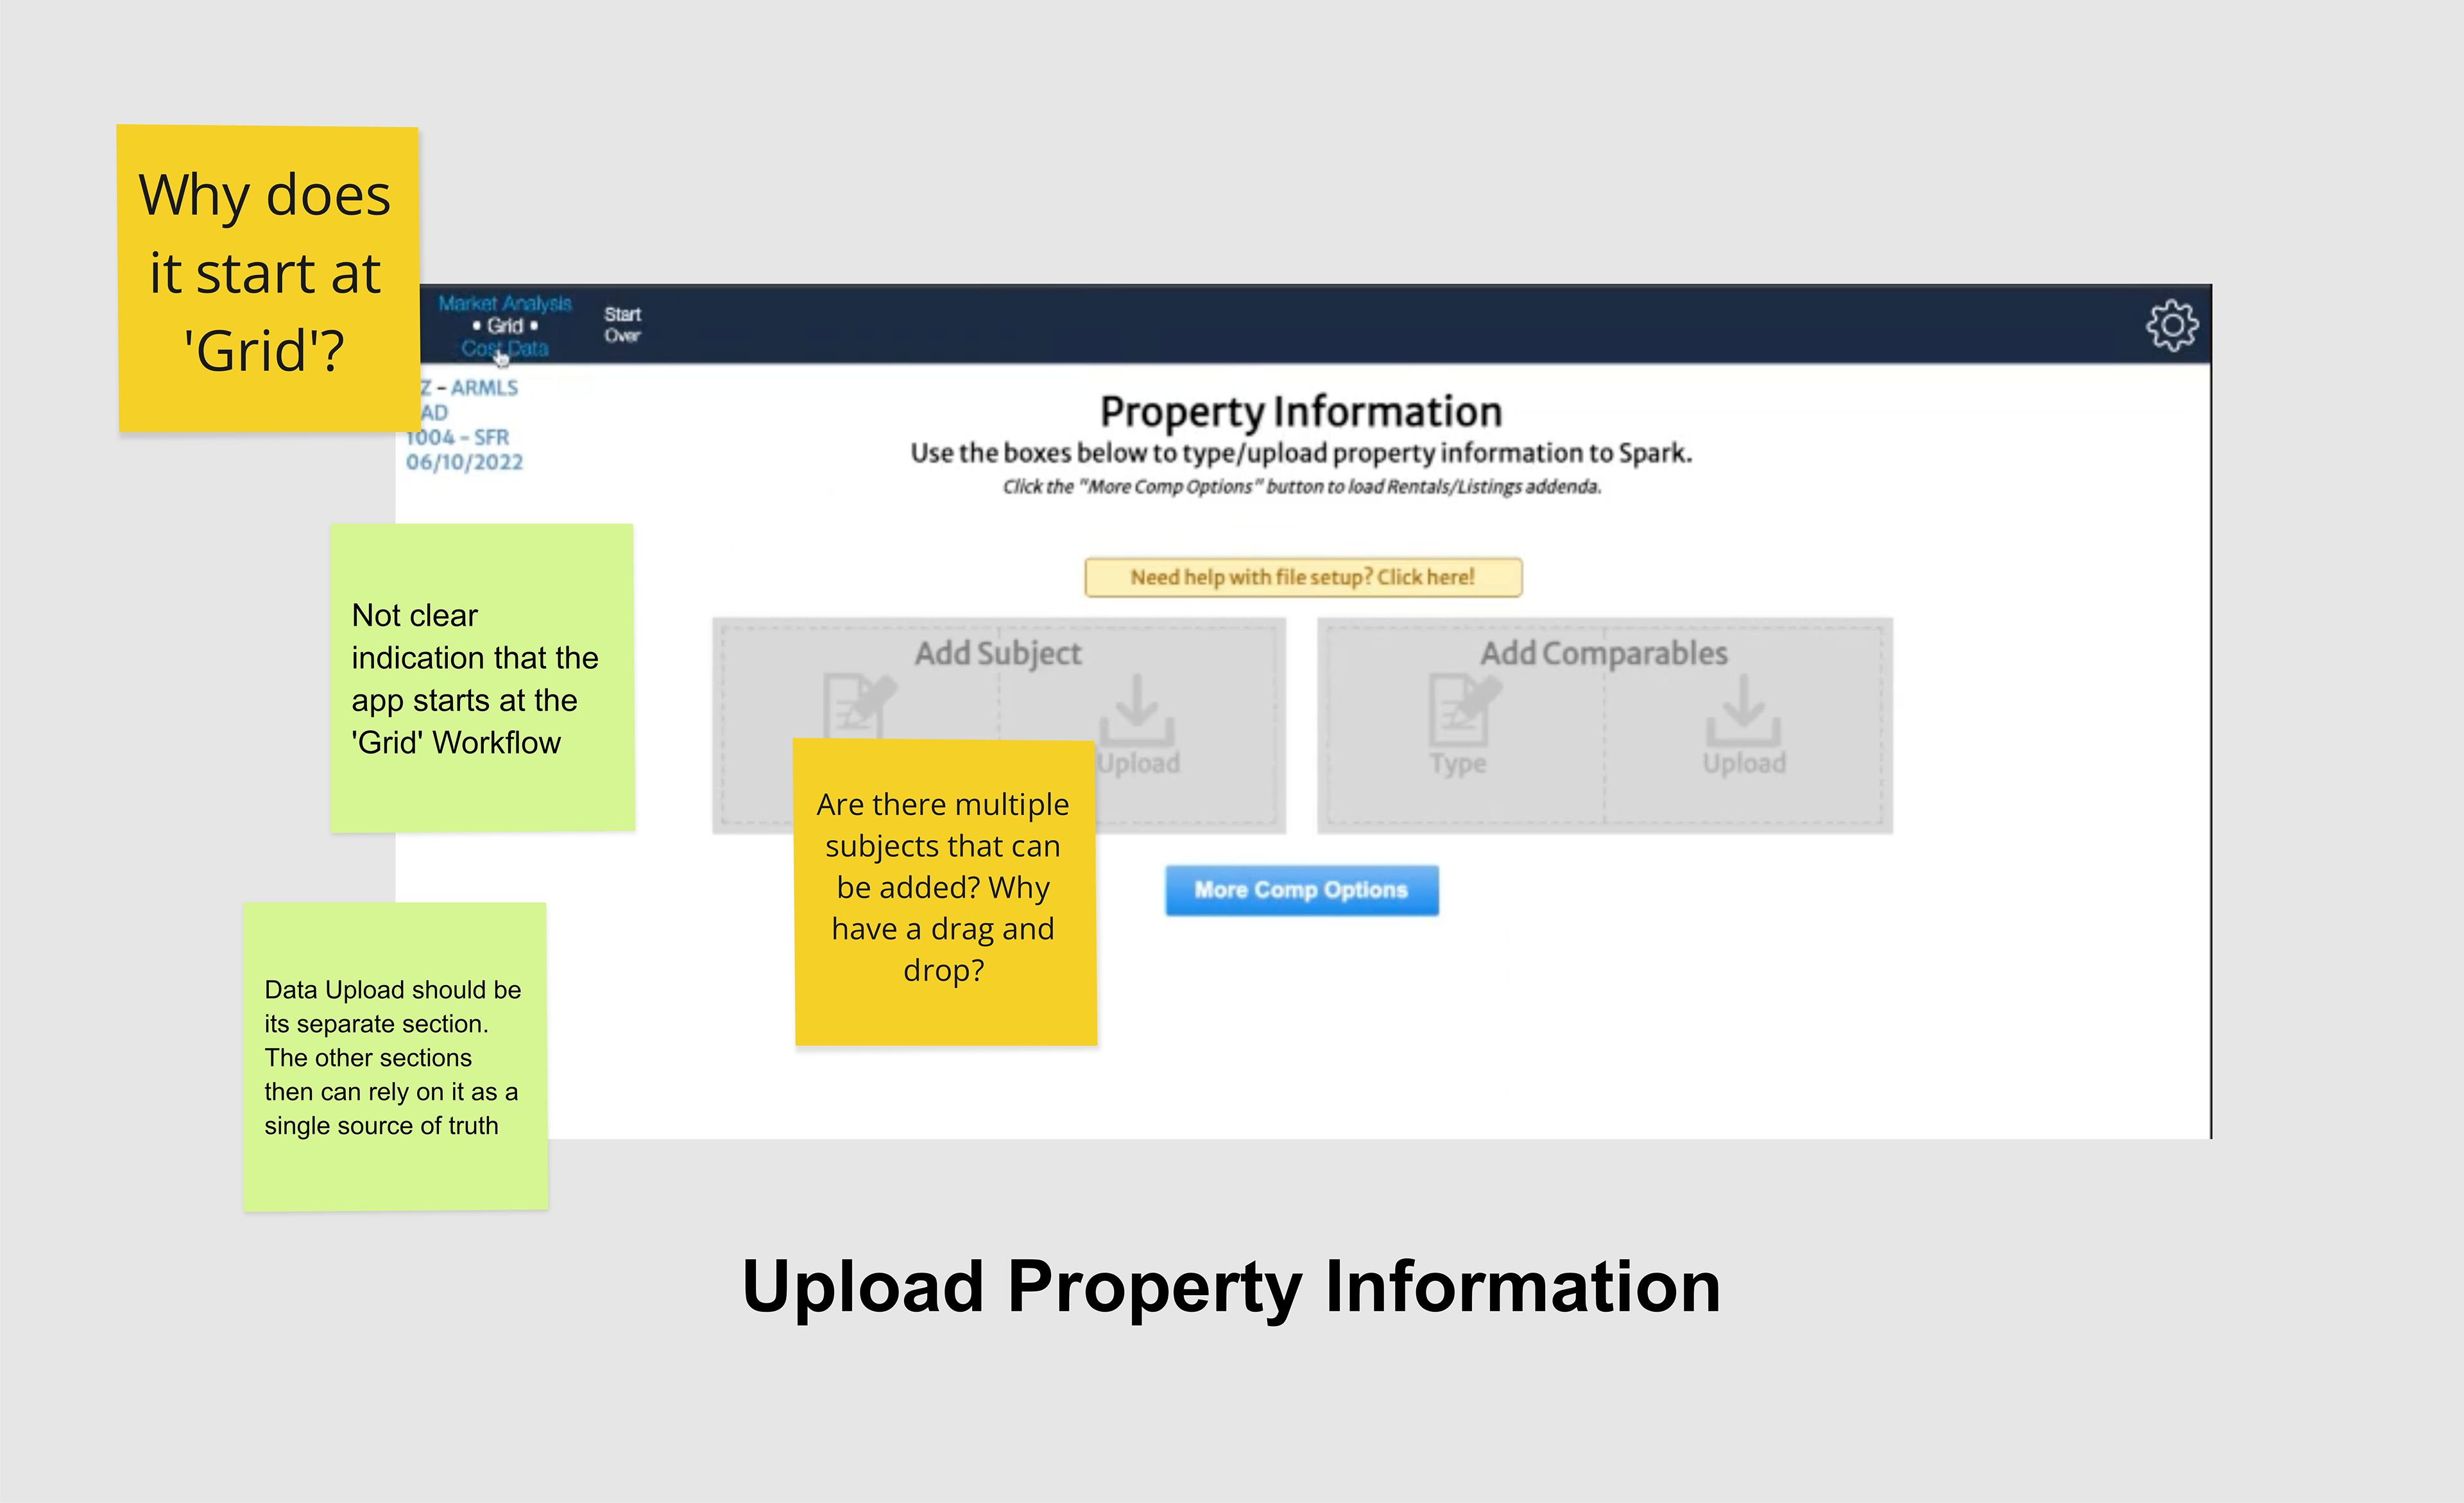Viewport: 2464px width, 1503px height.
Task: Click the Upload Property Information title text
Action: pyautogui.click(x=1231, y=1287)
